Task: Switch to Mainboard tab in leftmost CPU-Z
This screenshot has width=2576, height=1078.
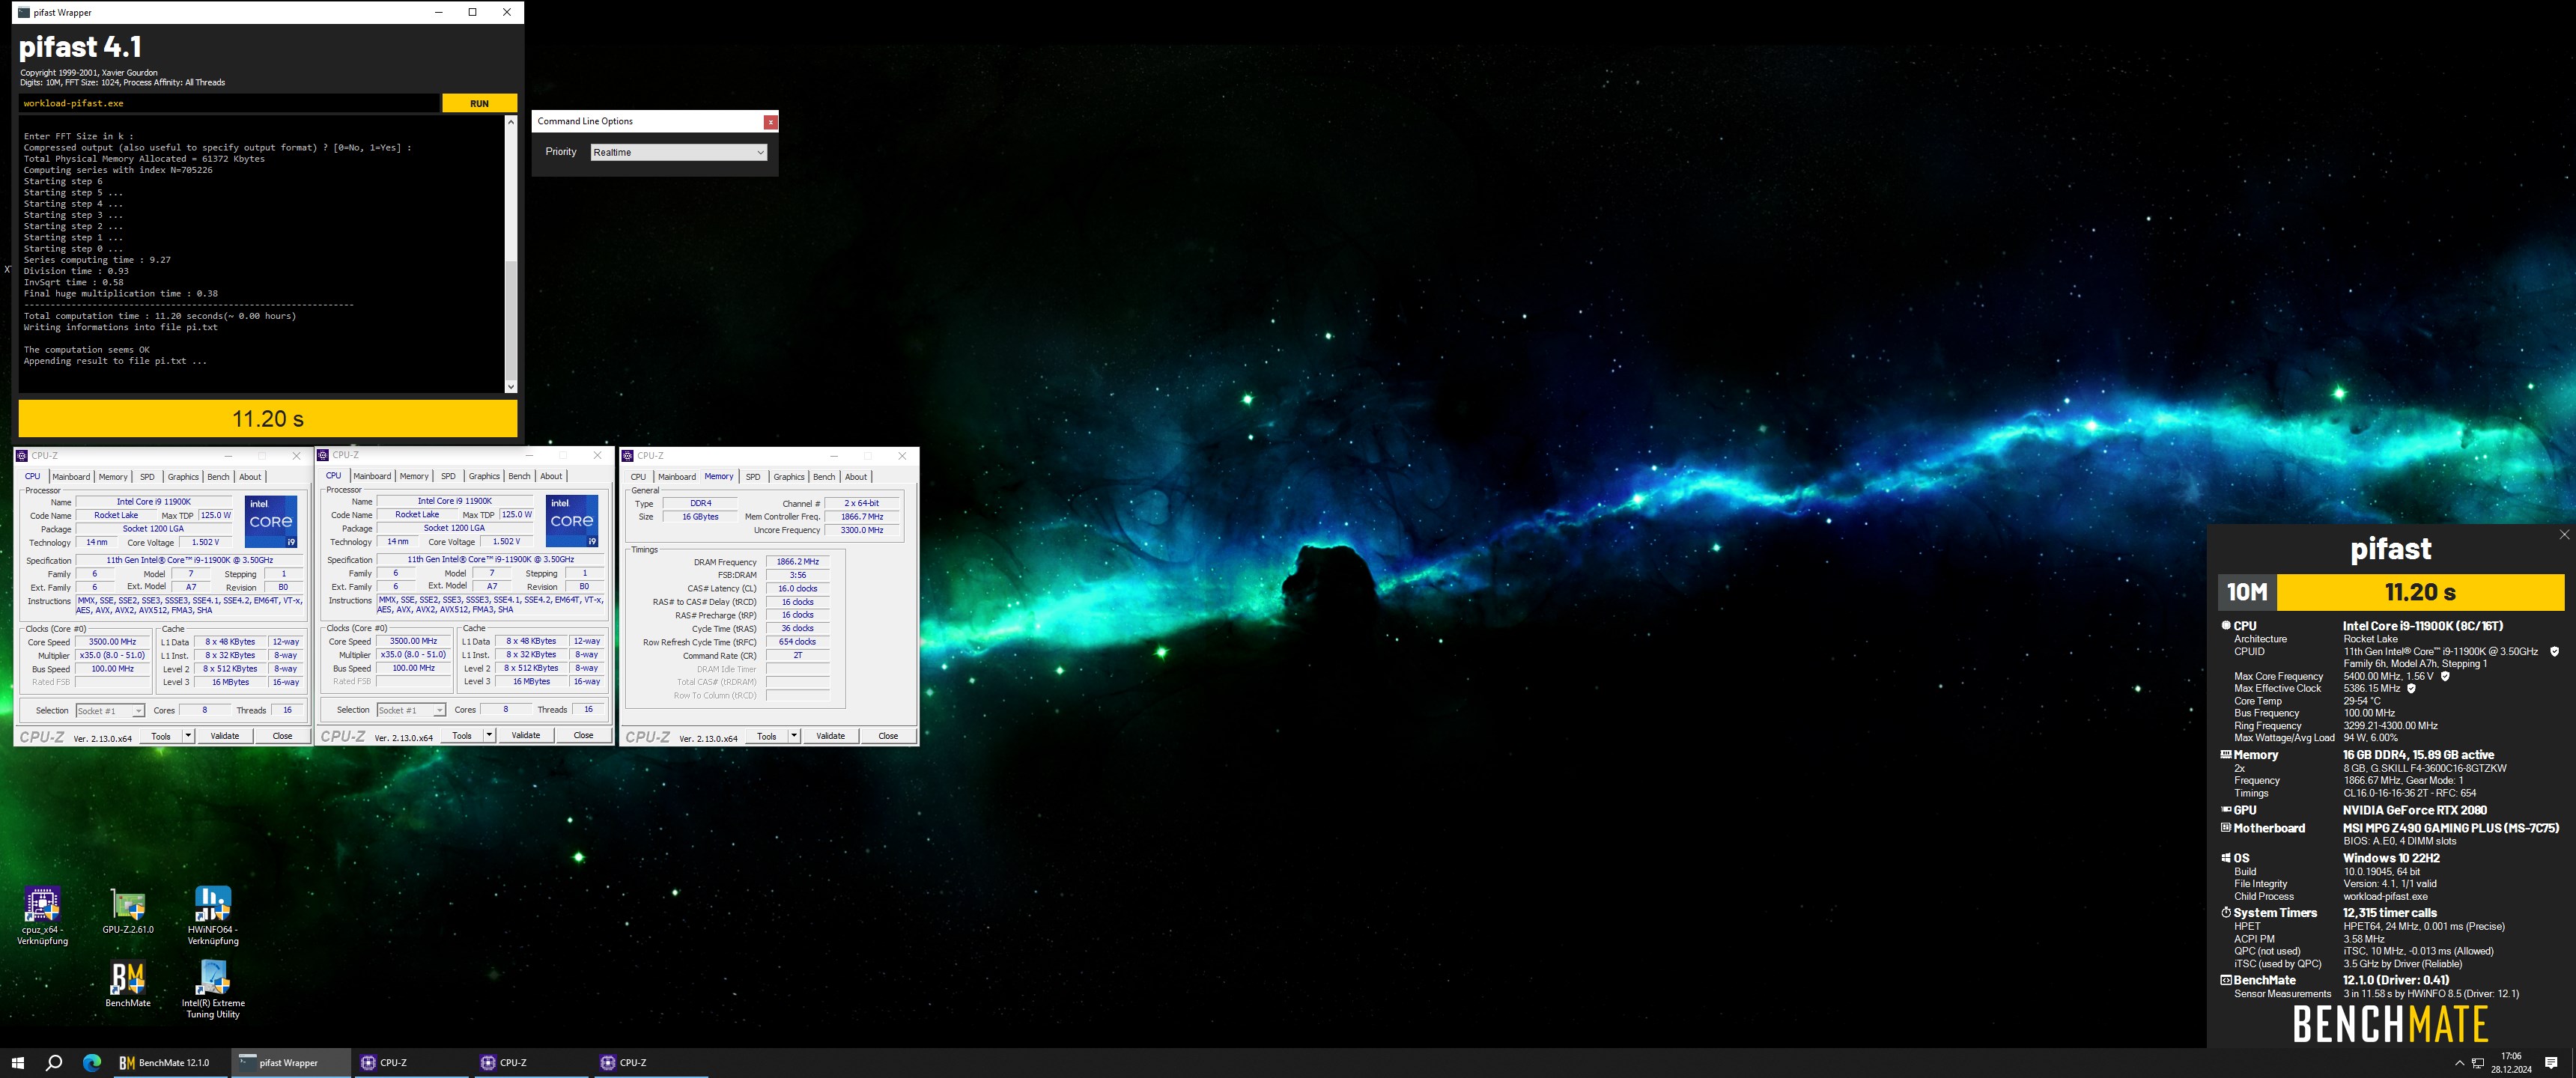Action: [71, 477]
